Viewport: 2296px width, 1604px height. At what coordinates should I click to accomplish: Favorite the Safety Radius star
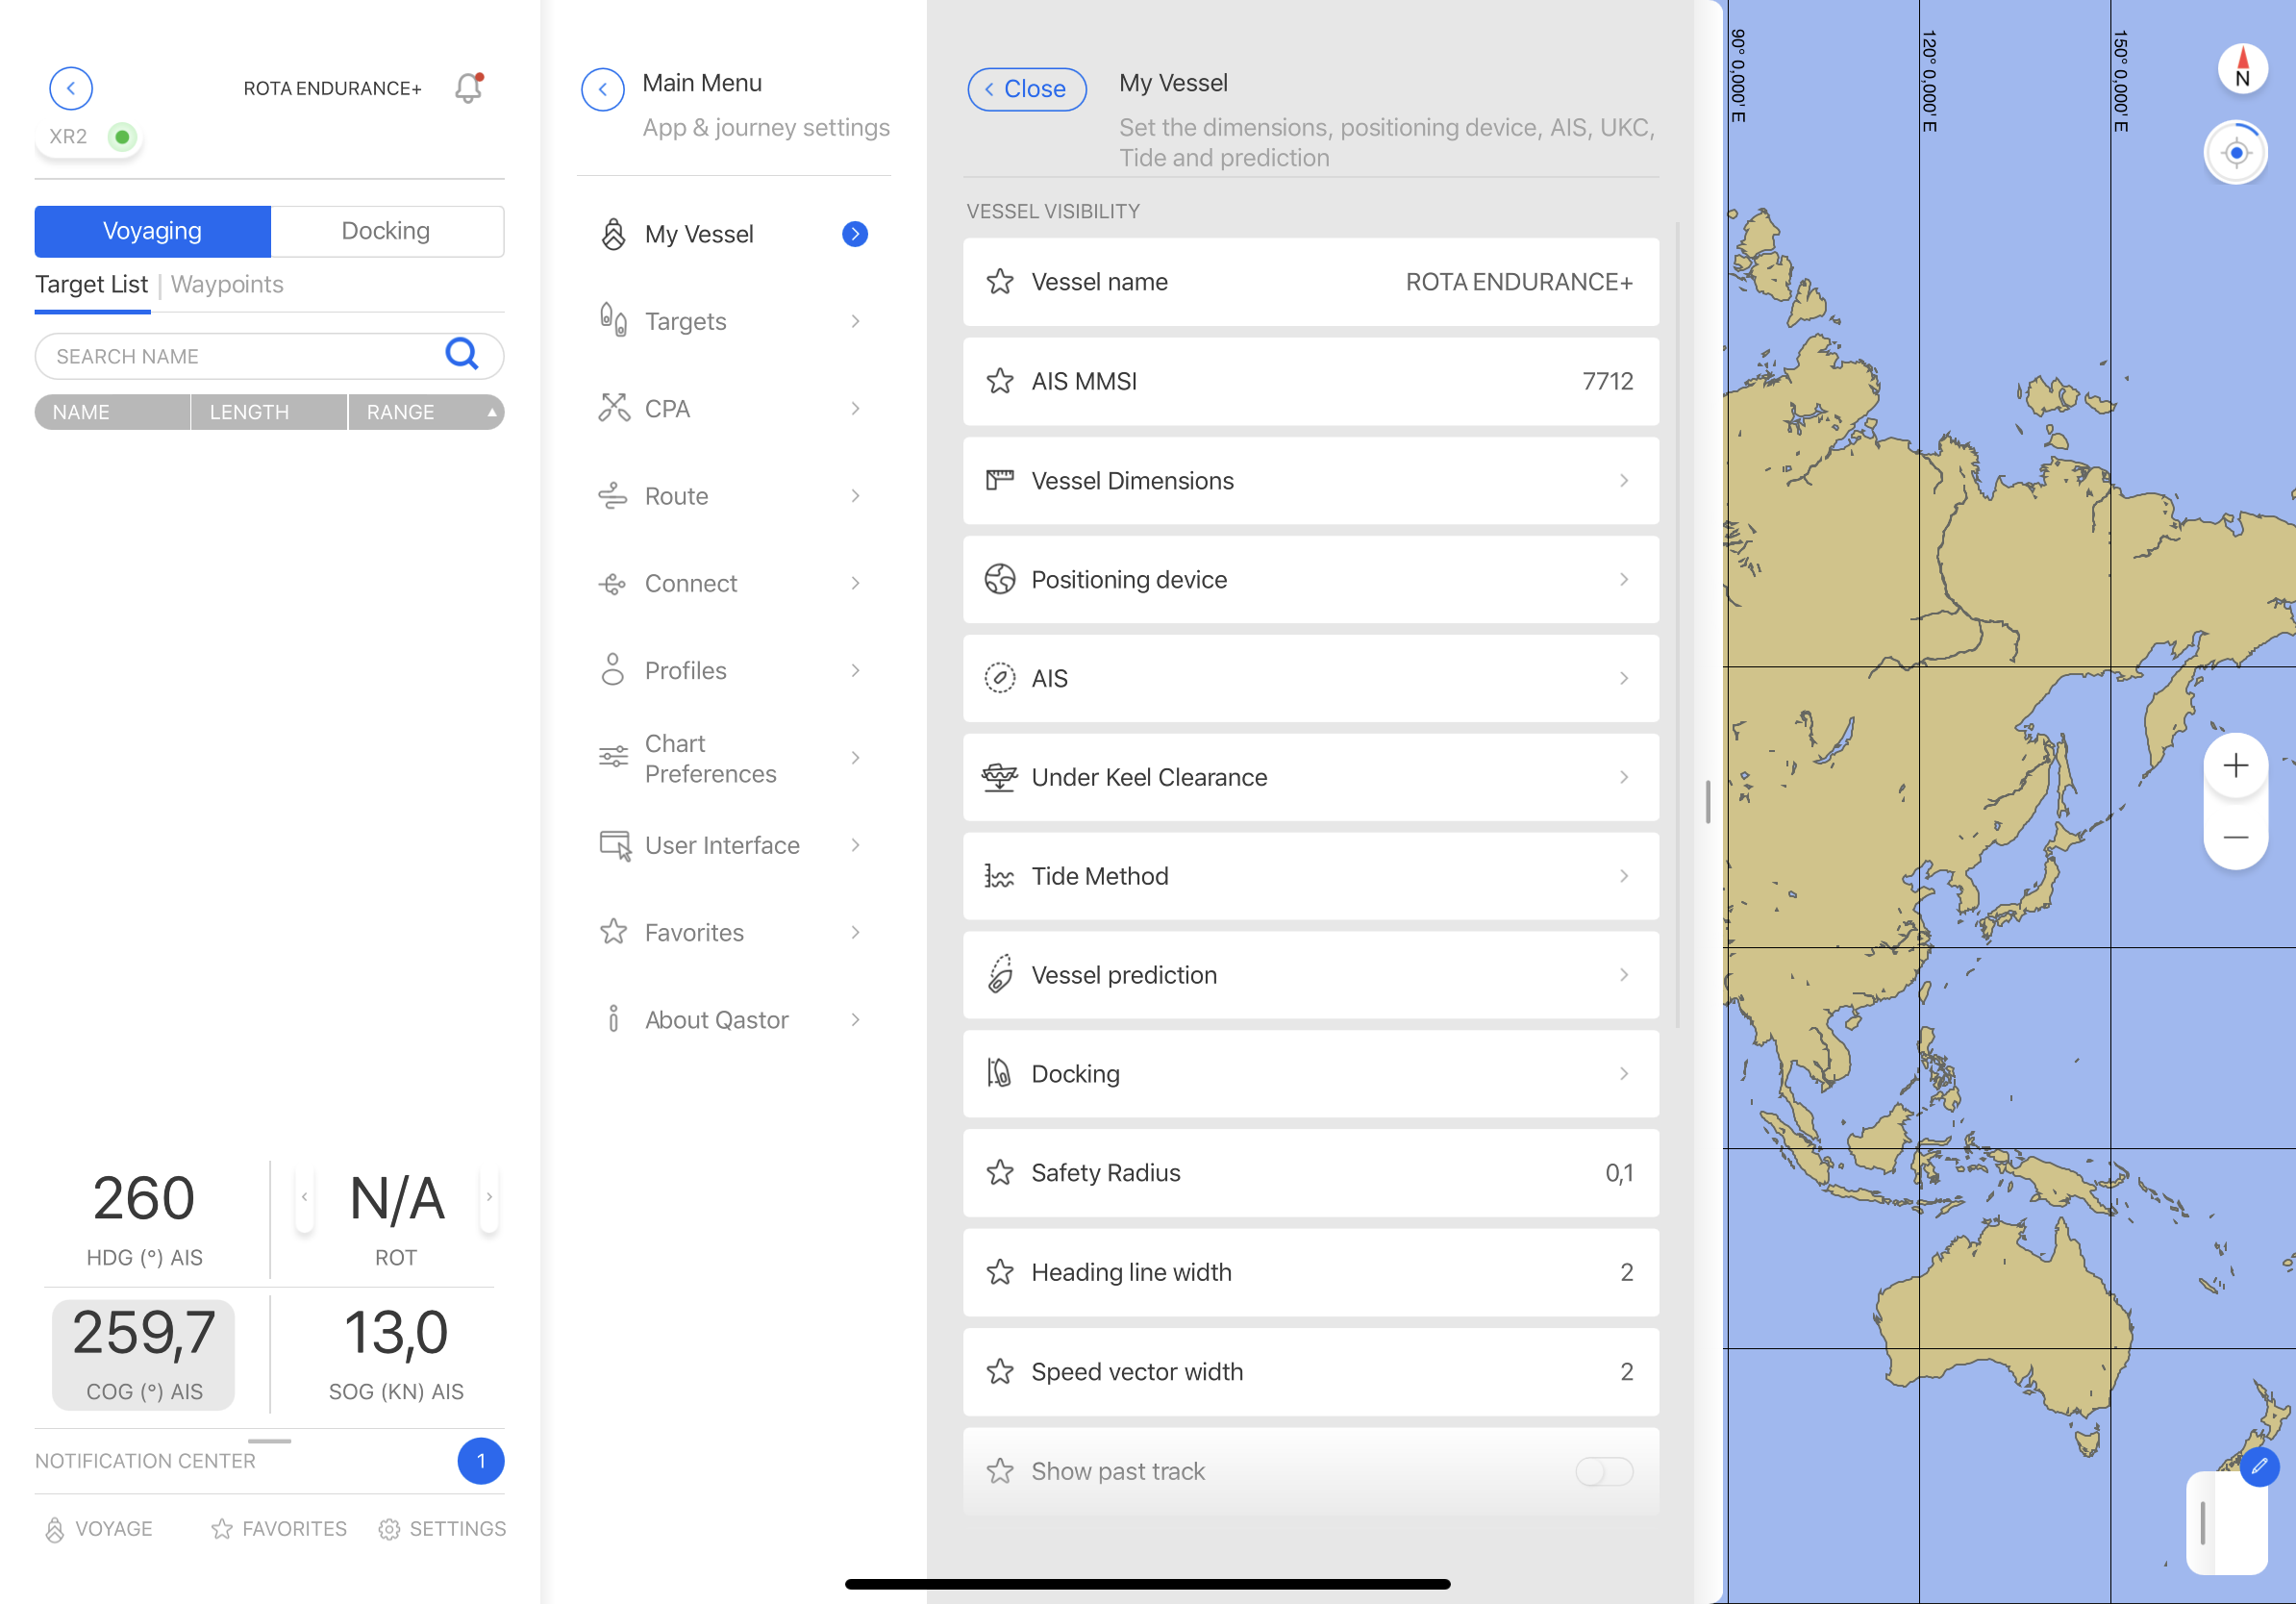point(999,1172)
